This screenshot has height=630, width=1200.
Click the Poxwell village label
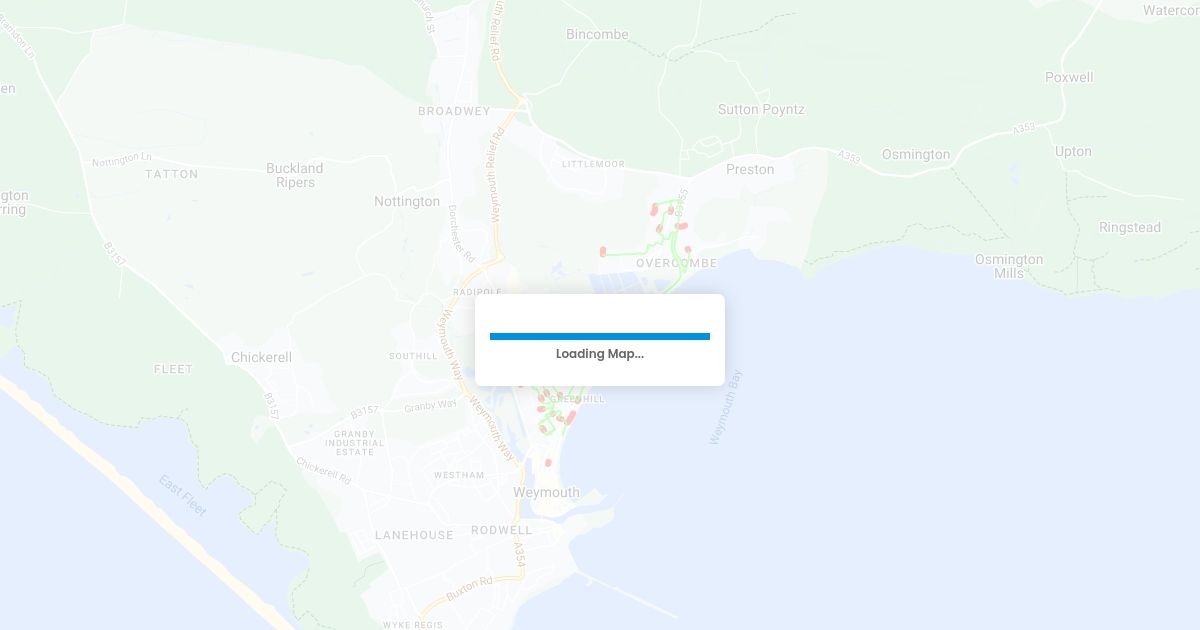coord(1069,78)
